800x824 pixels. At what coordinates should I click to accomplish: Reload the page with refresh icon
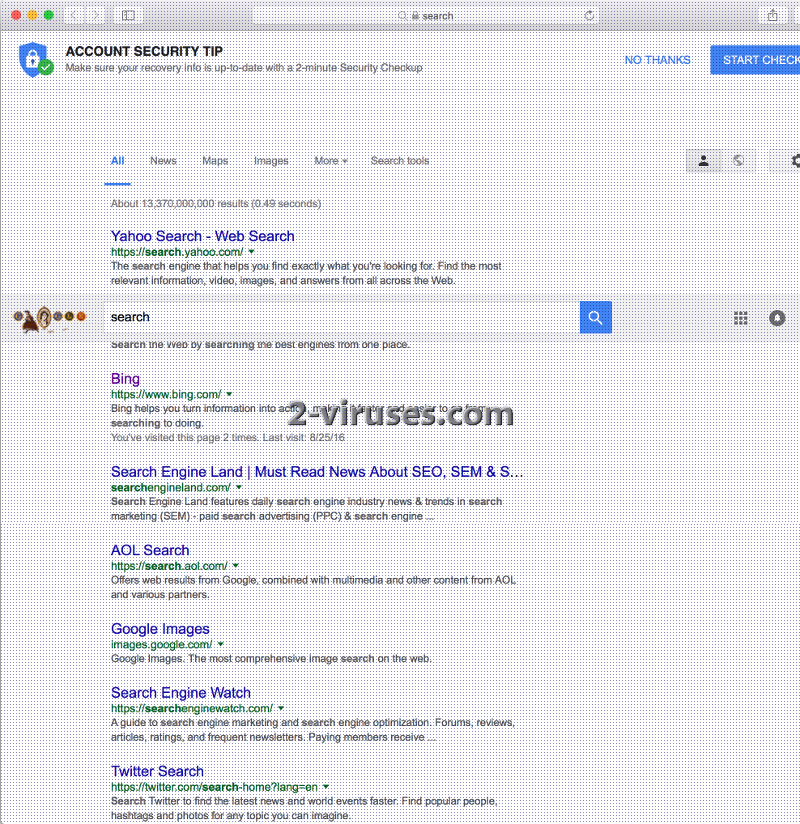coord(589,16)
